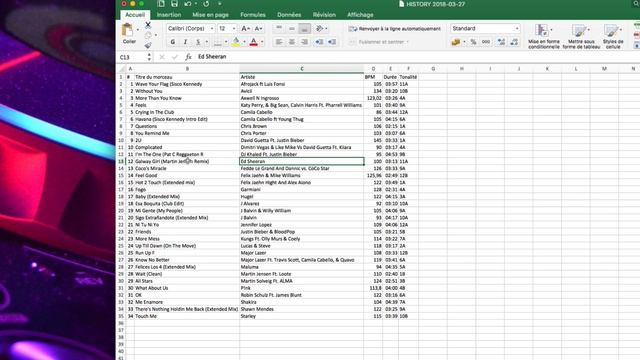The height and width of the screenshot is (360, 640).
Task: Decrease indent of cell content
Action: (x=319, y=42)
